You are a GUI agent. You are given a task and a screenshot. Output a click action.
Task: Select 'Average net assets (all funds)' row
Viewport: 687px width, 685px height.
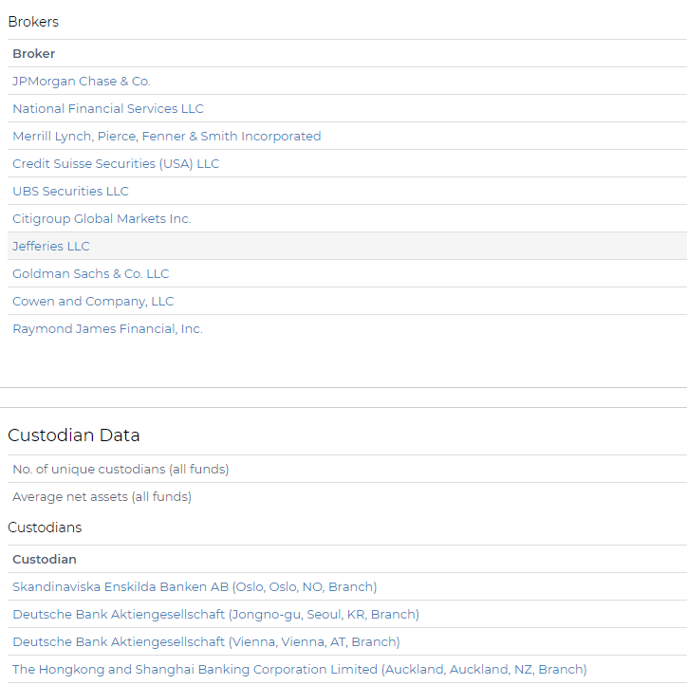point(347,497)
